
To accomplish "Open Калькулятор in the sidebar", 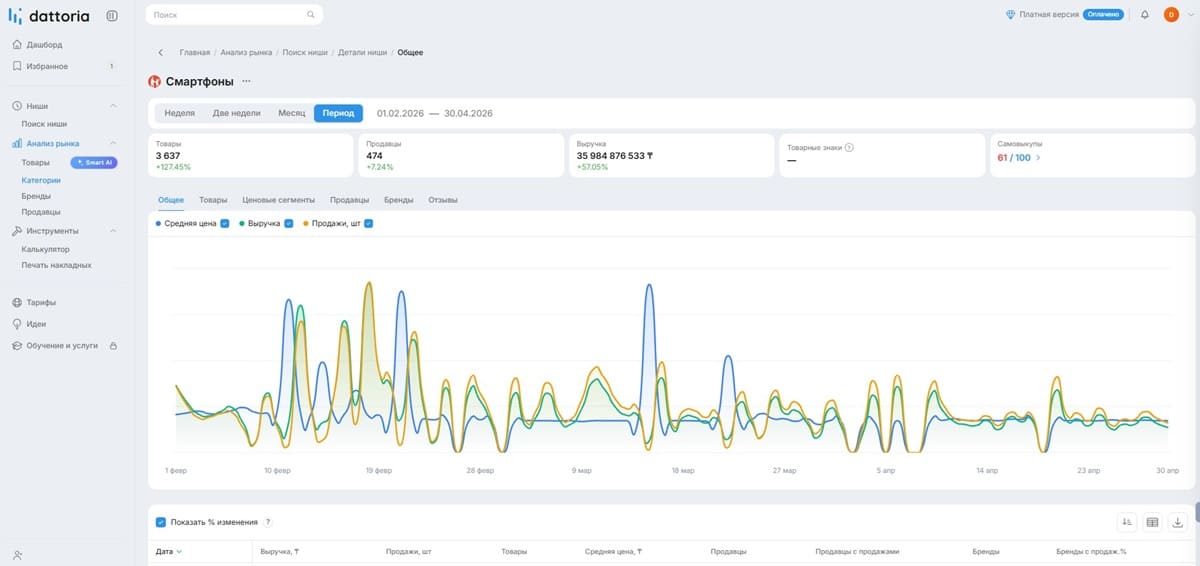I will tap(46, 249).
